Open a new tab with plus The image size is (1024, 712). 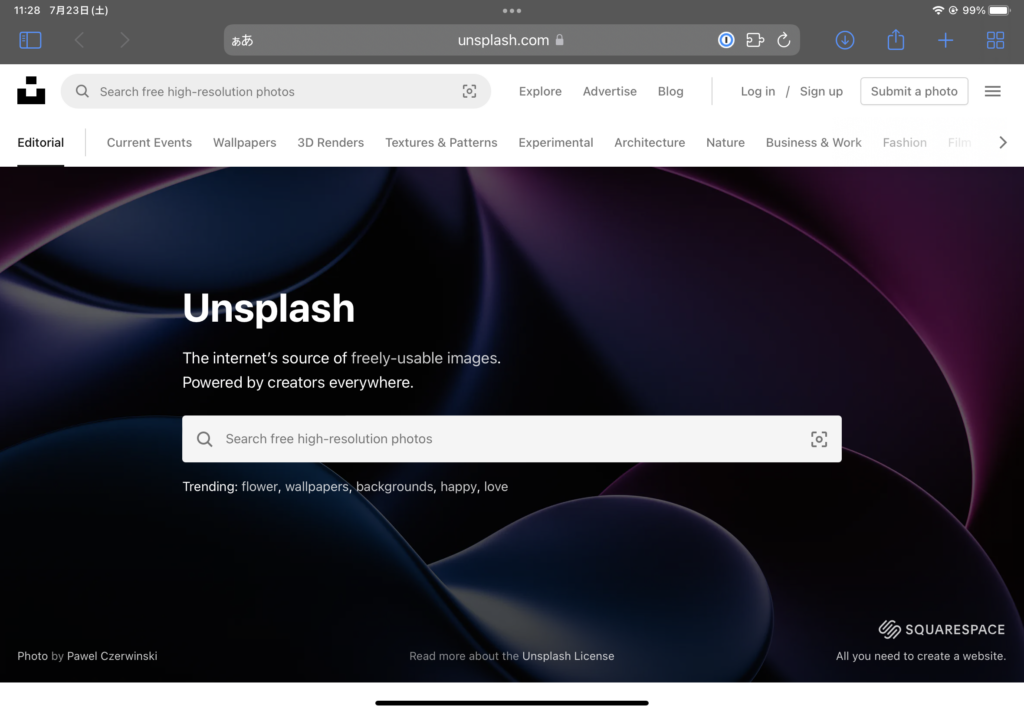click(x=945, y=40)
